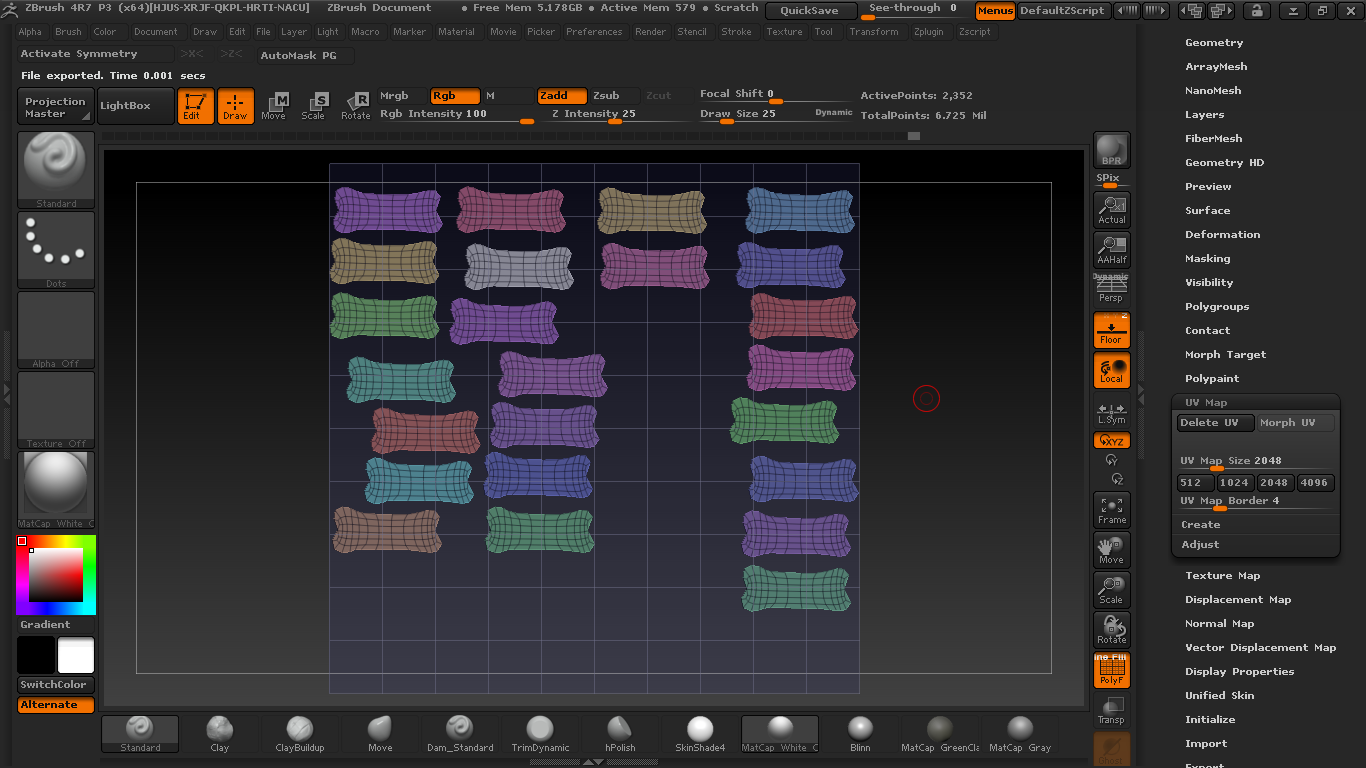This screenshot has height=768, width=1366.
Task: Select the TrimDynamic brush
Action: coord(540,734)
